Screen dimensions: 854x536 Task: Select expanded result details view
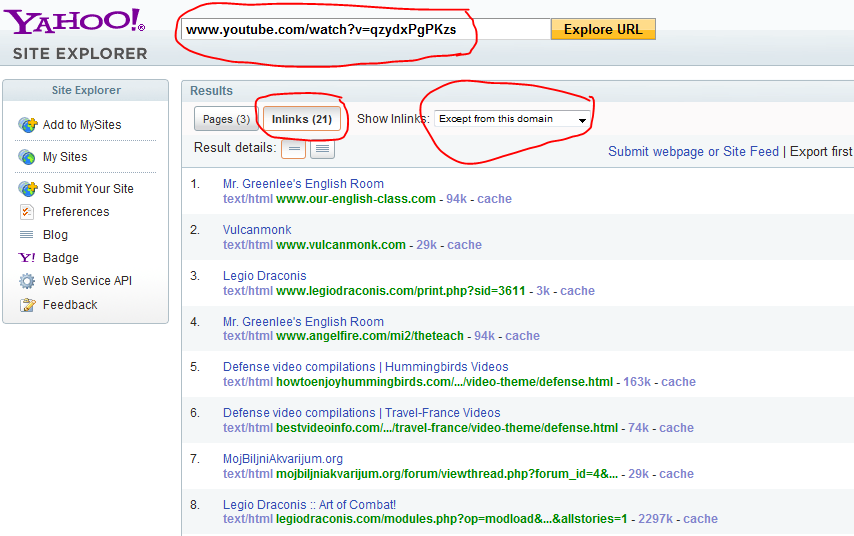coord(322,149)
